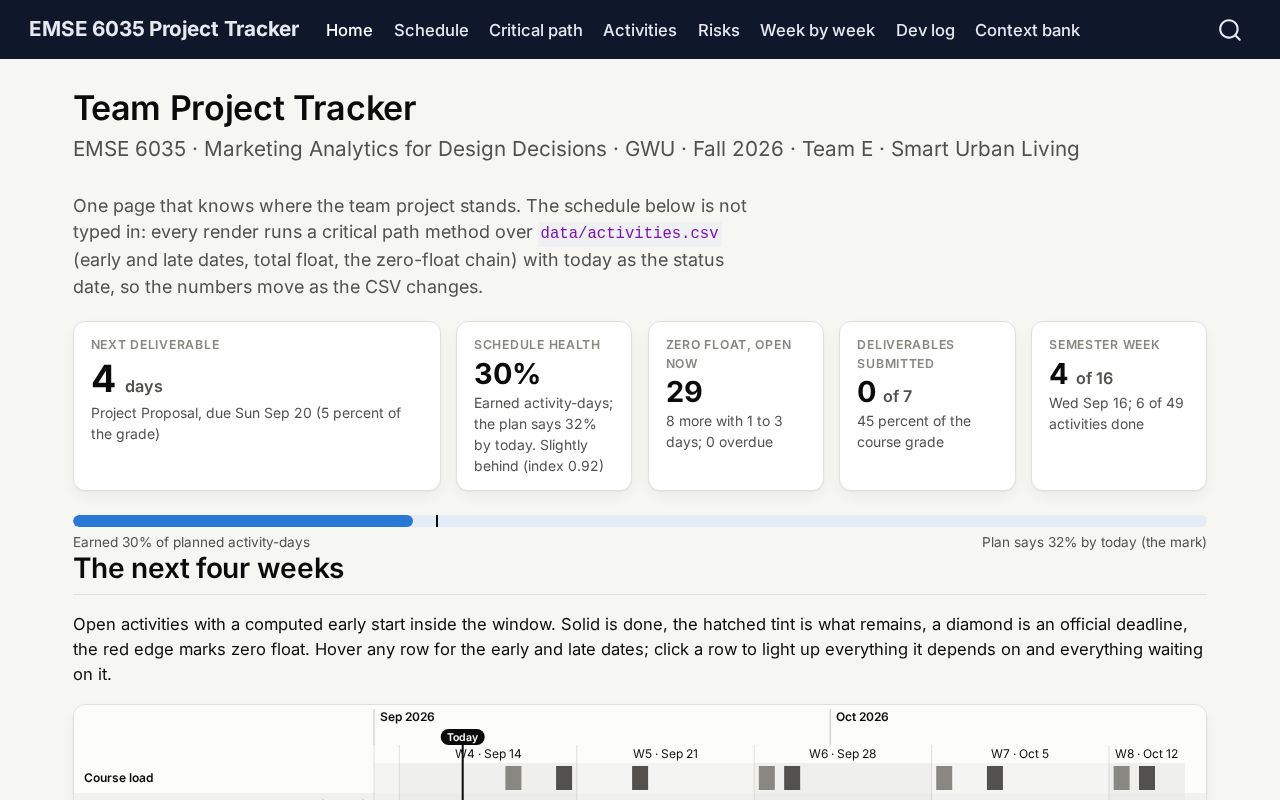The height and width of the screenshot is (800, 1280).
Task: Click the W8 · Oct 12 week label
Action: point(1146,754)
